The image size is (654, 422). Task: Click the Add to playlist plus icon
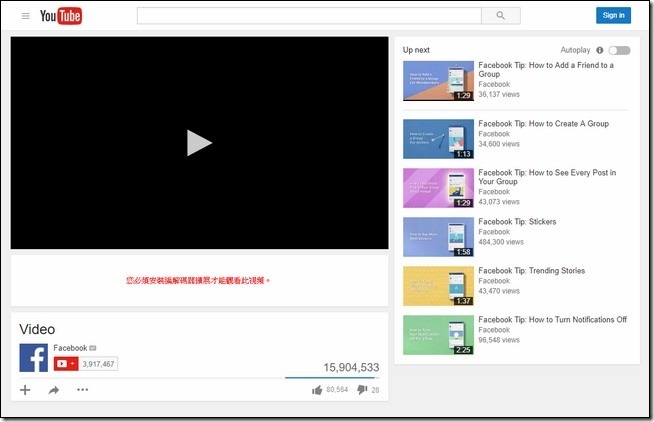(x=25, y=390)
